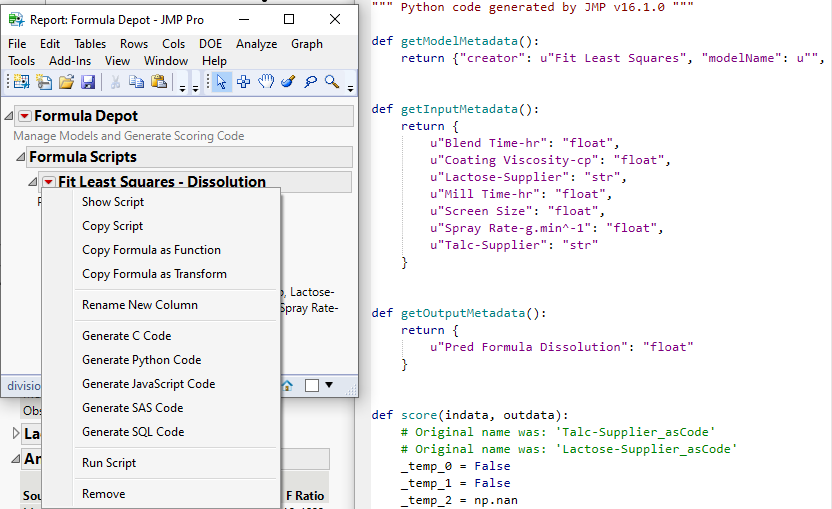Open the Rows menu
Viewport: 832px width, 509px height.
134,44
